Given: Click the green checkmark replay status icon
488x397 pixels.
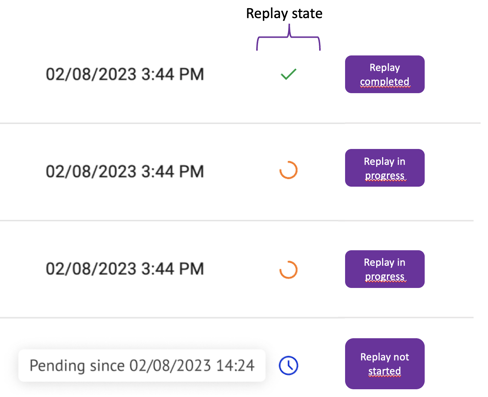Looking at the screenshot, I should pos(288,74).
